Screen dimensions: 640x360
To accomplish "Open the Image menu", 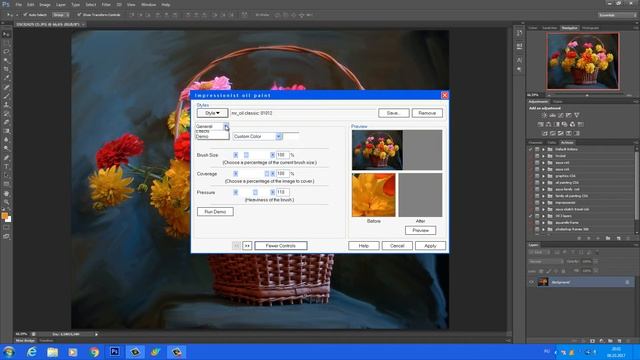I will (x=45, y=4).
